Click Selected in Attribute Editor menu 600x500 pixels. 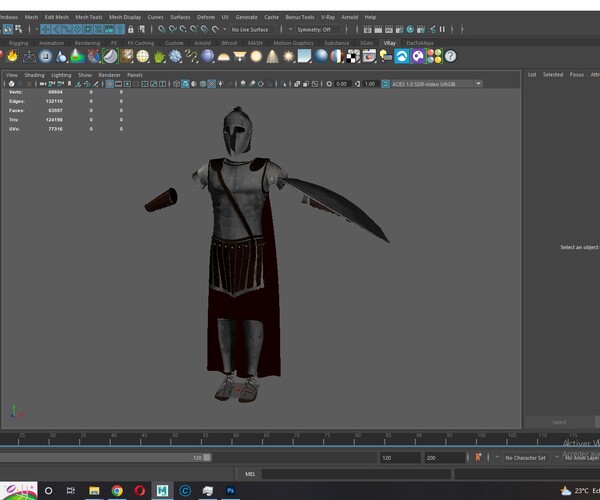pos(553,75)
